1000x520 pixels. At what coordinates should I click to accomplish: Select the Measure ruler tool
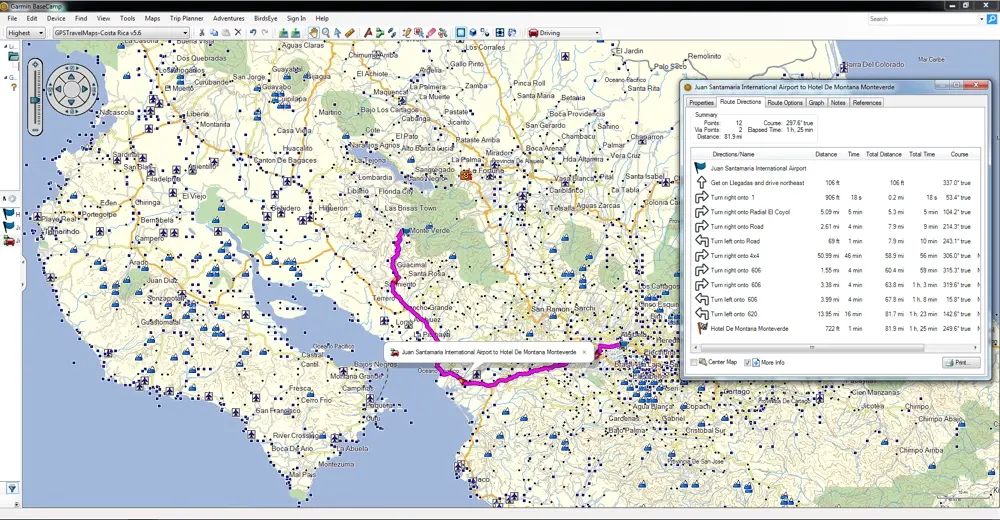(349, 33)
